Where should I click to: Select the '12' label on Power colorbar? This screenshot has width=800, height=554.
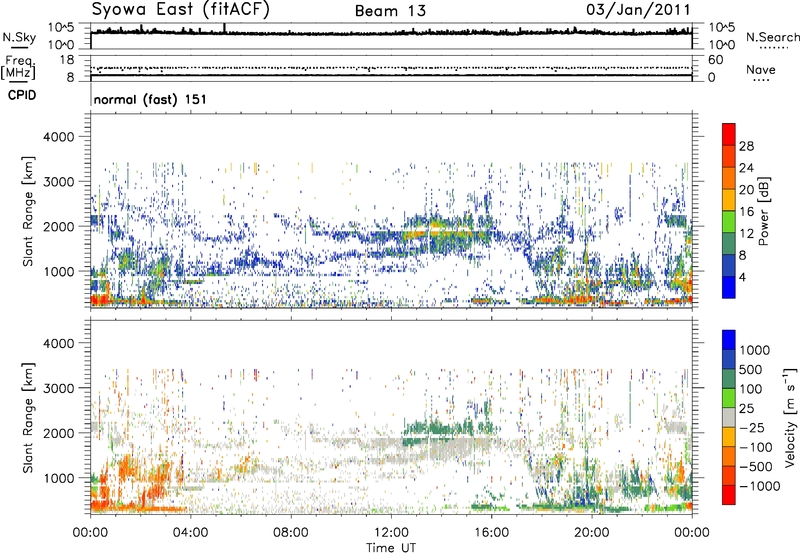(x=746, y=234)
